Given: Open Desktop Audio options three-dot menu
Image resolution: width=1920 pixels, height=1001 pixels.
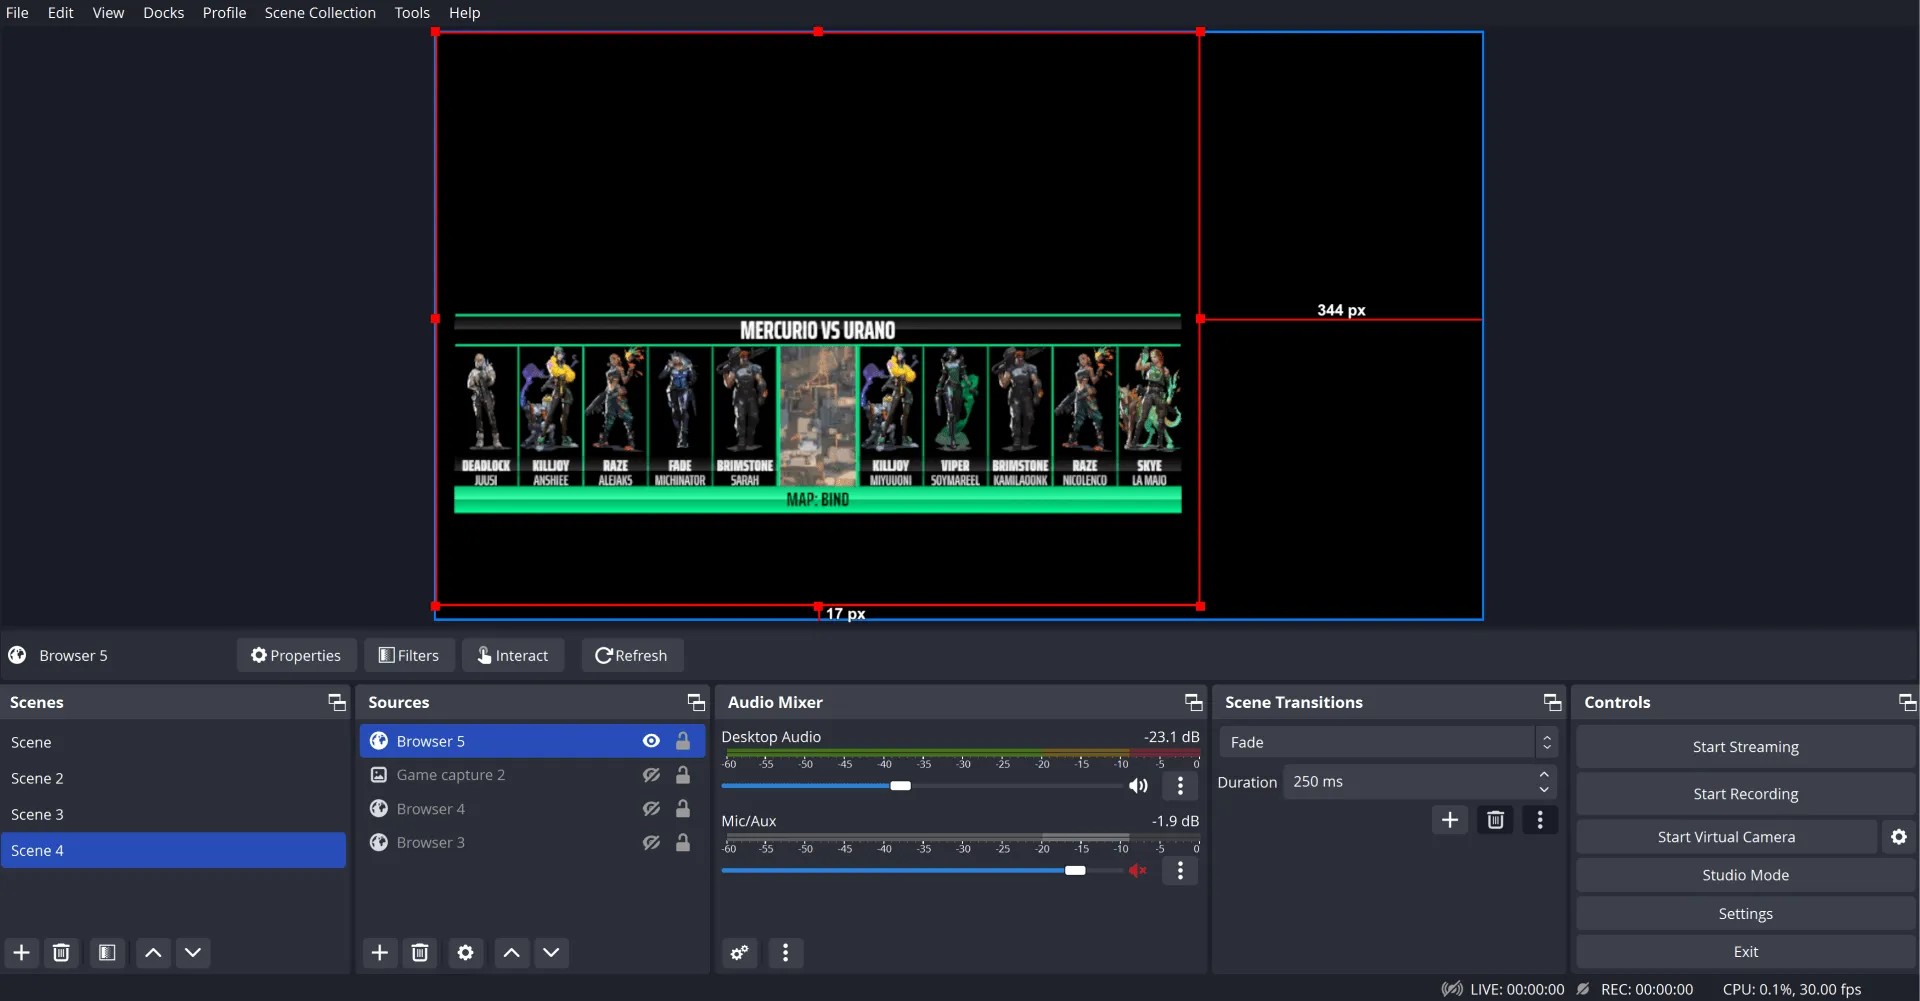Looking at the screenshot, I should click(x=1180, y=786).
